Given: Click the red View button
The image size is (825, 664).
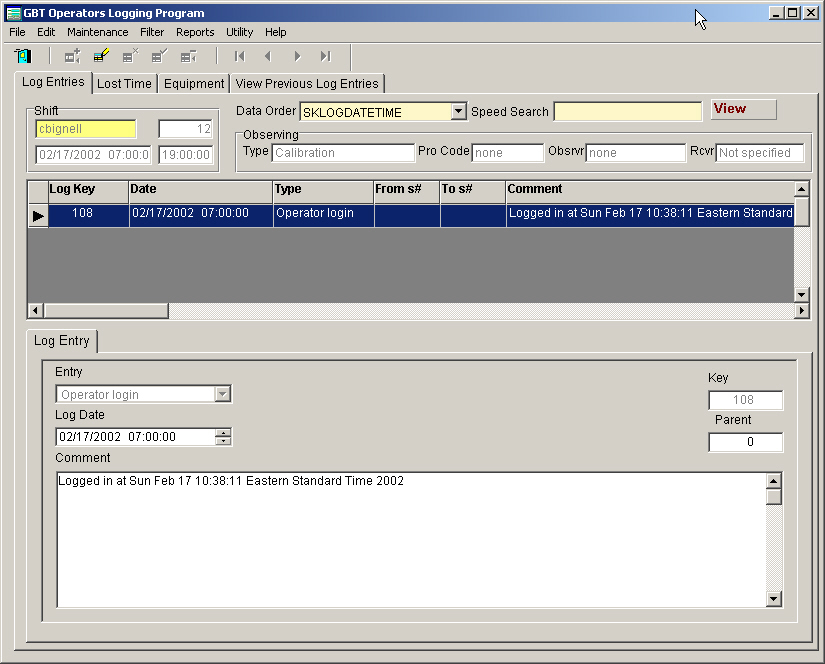Looking at the screenshot, I should click(x=743, y=109).
